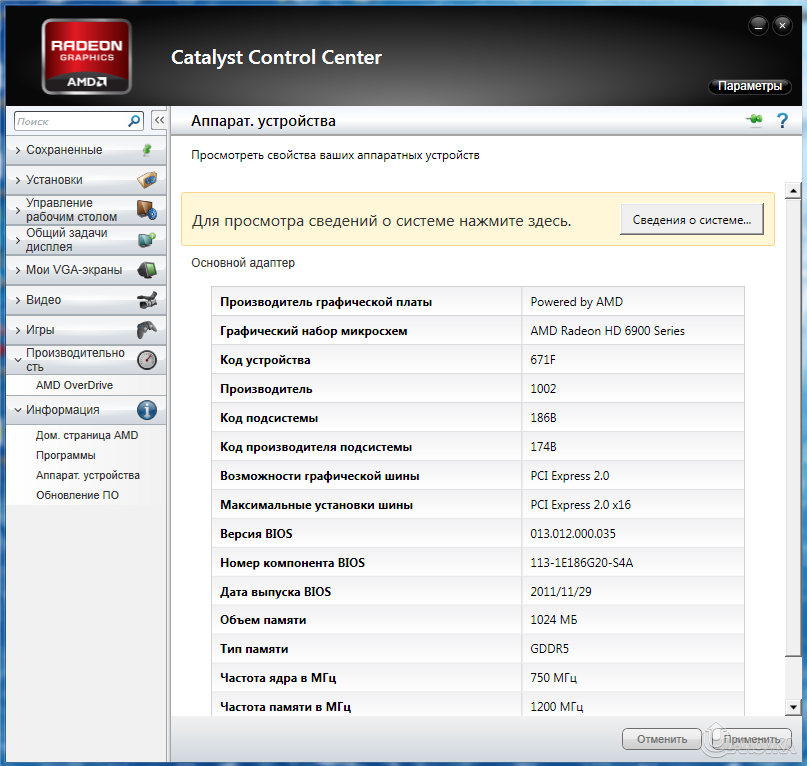807x766 pixels.
Task: Collapse the sidebar with double-arrow button
Action: (158, 121)
